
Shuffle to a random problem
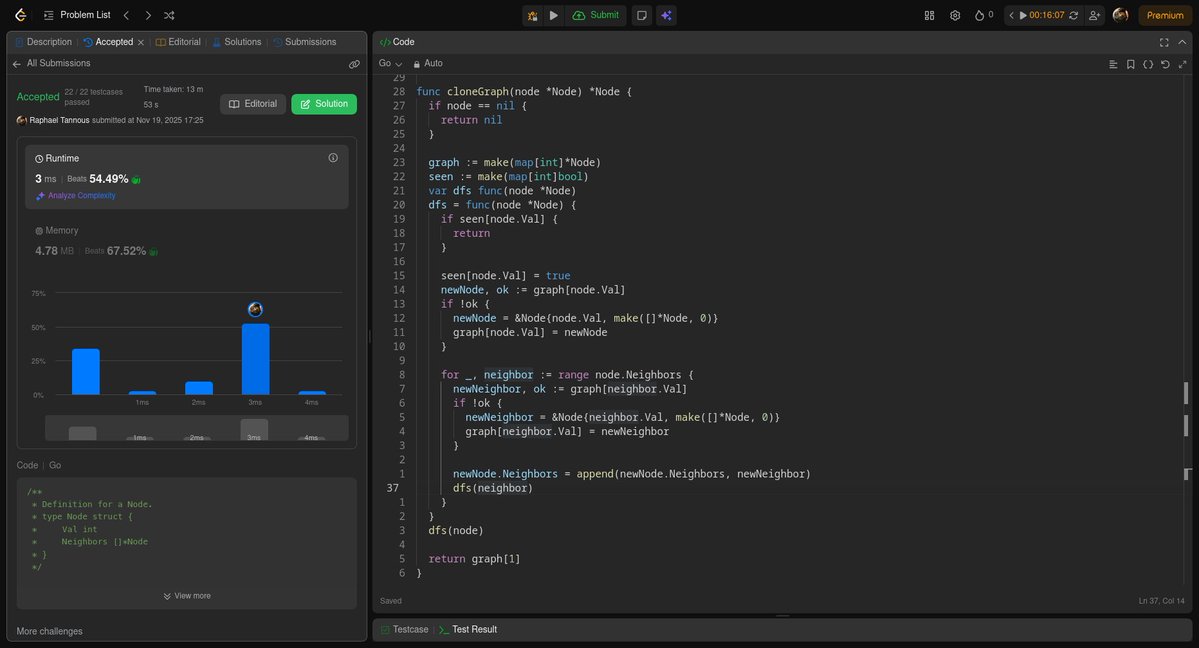[x=168, y=15]
